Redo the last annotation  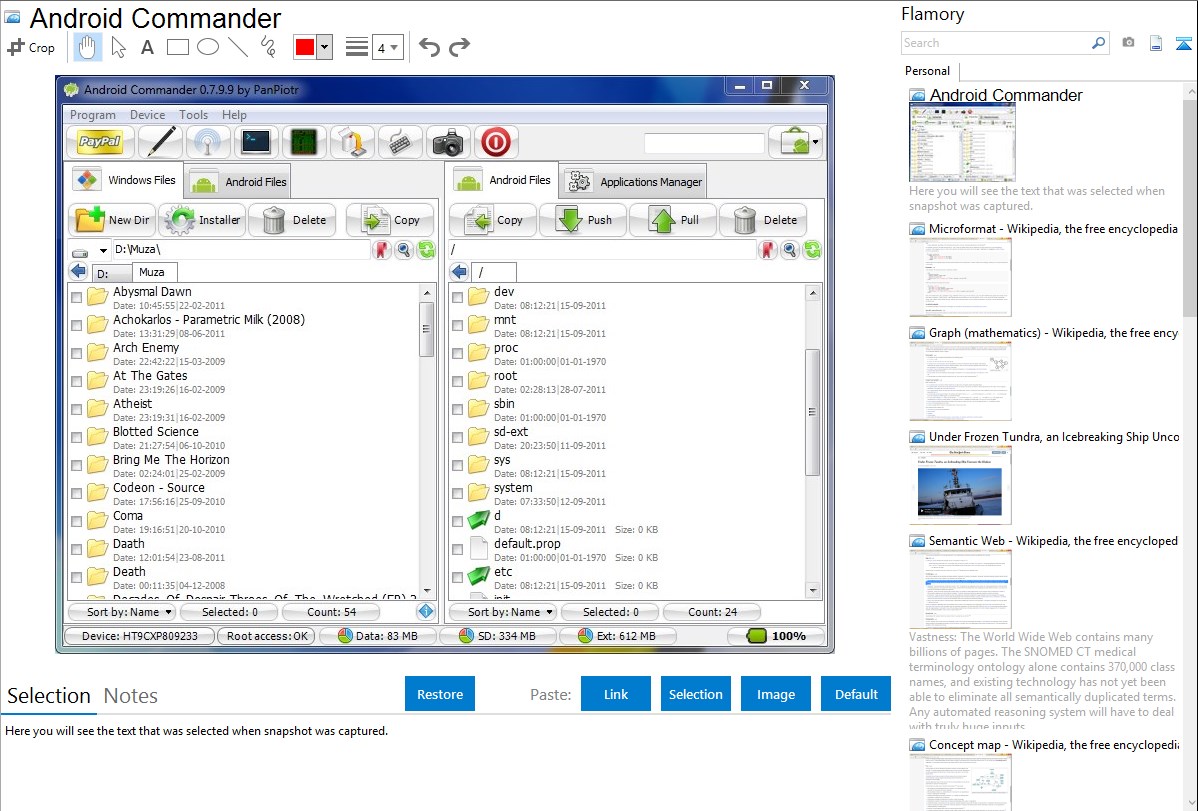point(459,47)
